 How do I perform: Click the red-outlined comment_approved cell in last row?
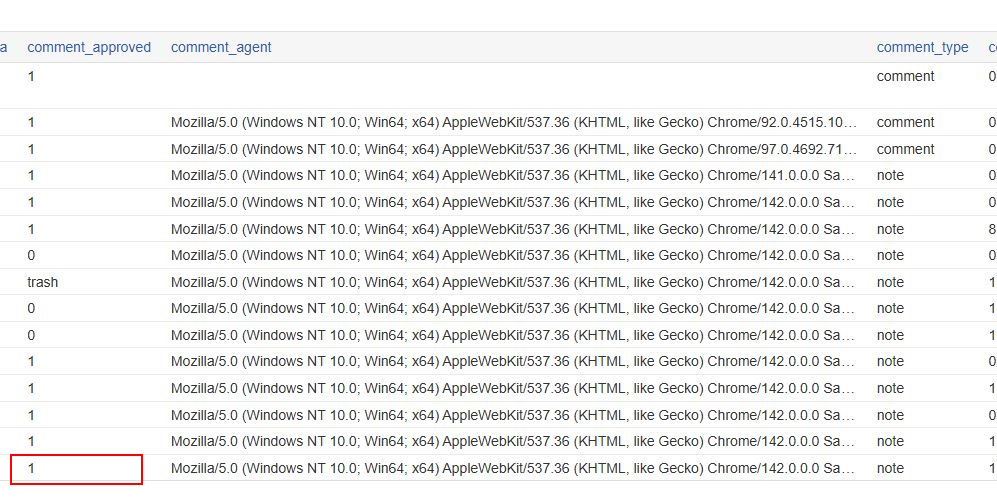click(x=76, y=468)
